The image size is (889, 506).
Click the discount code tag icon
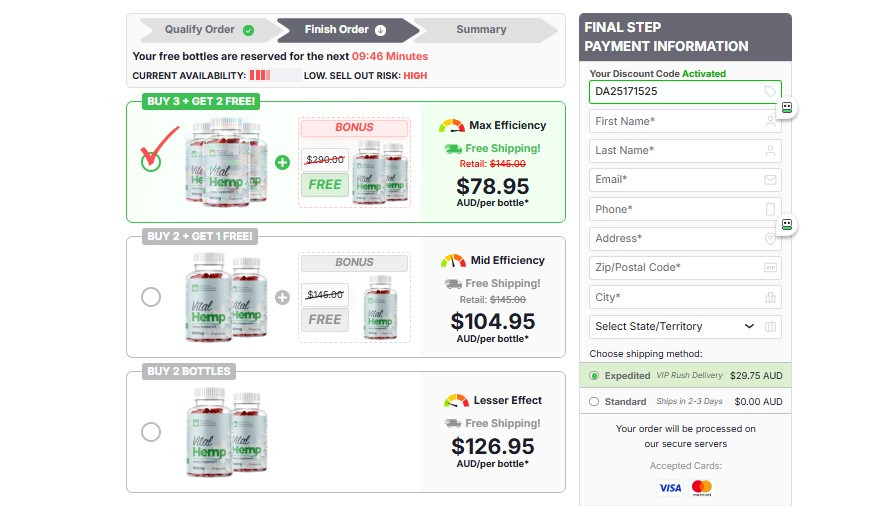770,92
